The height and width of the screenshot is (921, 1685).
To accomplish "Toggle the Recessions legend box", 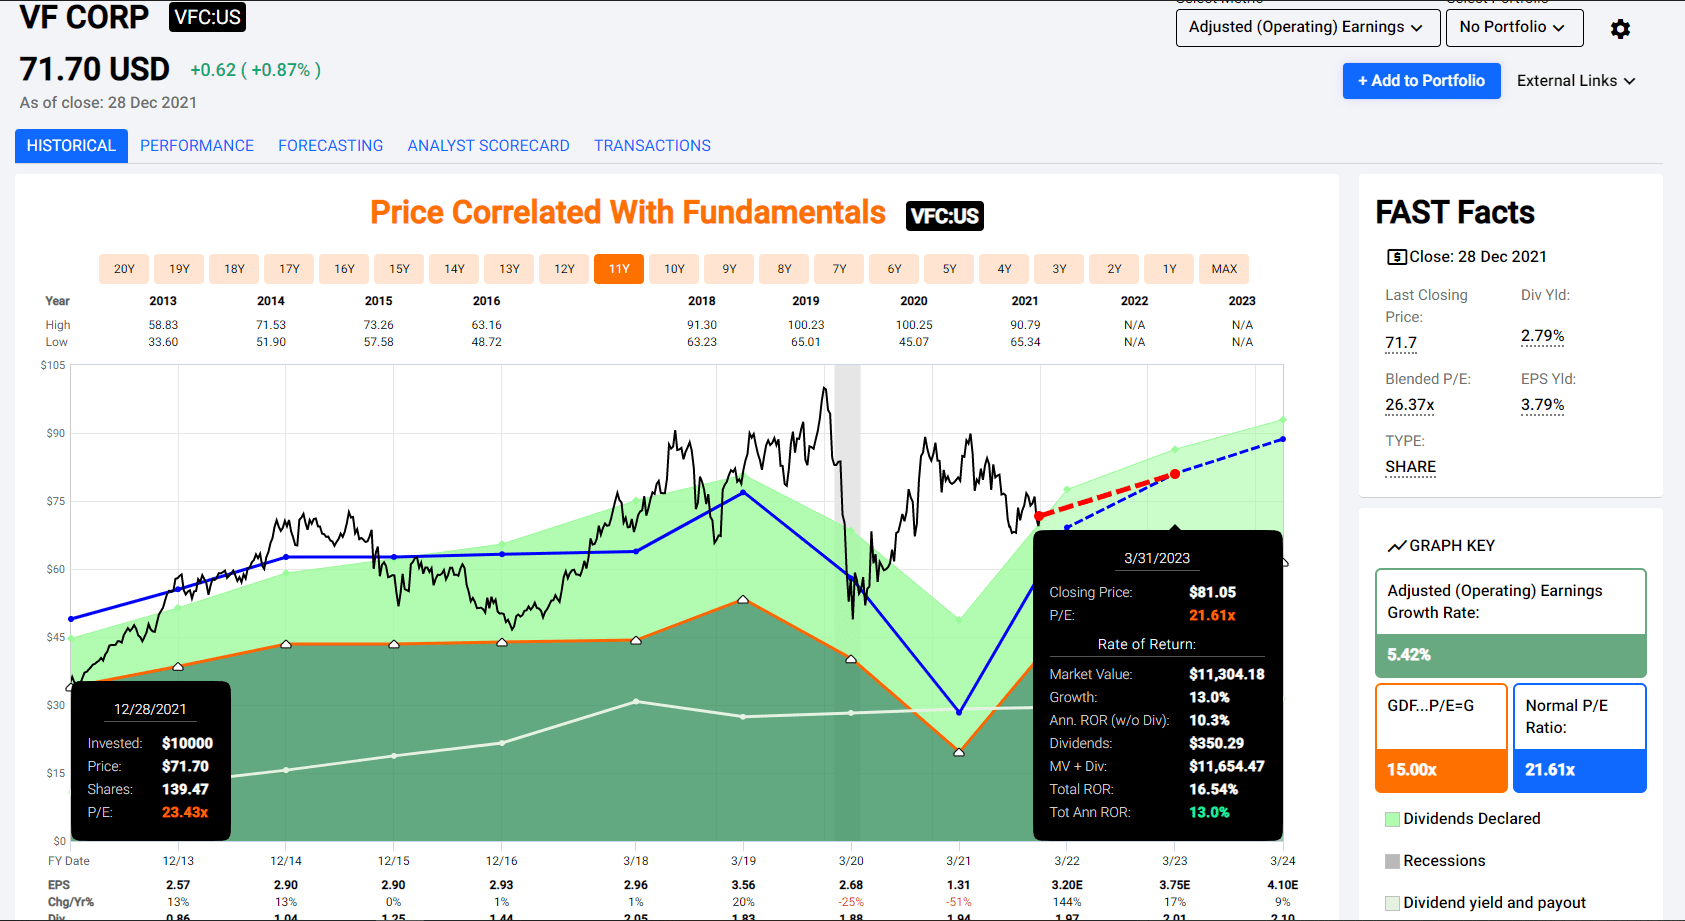I will click(x=1392, y=861).
